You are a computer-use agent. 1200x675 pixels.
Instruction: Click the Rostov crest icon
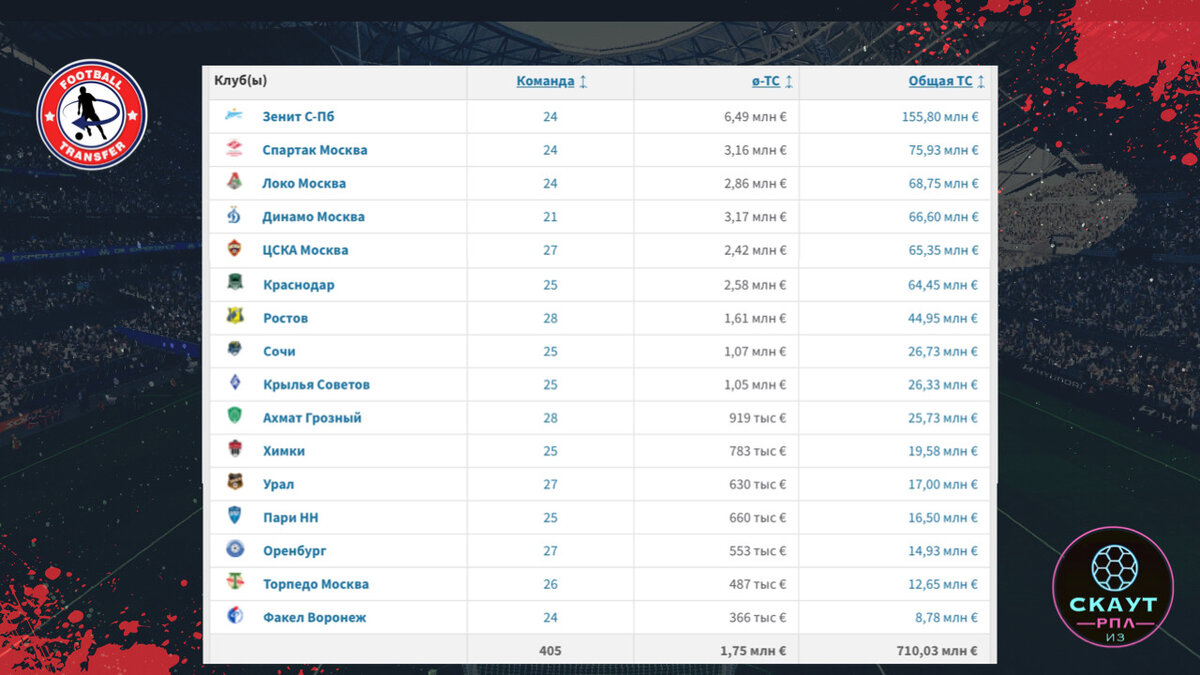234,317
